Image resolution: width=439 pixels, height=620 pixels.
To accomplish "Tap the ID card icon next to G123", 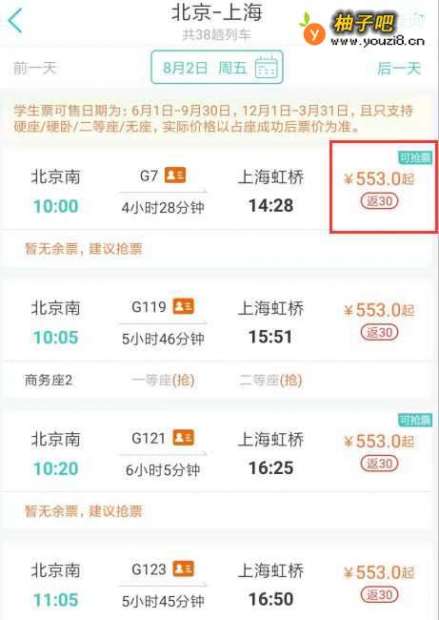I will (183, 569).
